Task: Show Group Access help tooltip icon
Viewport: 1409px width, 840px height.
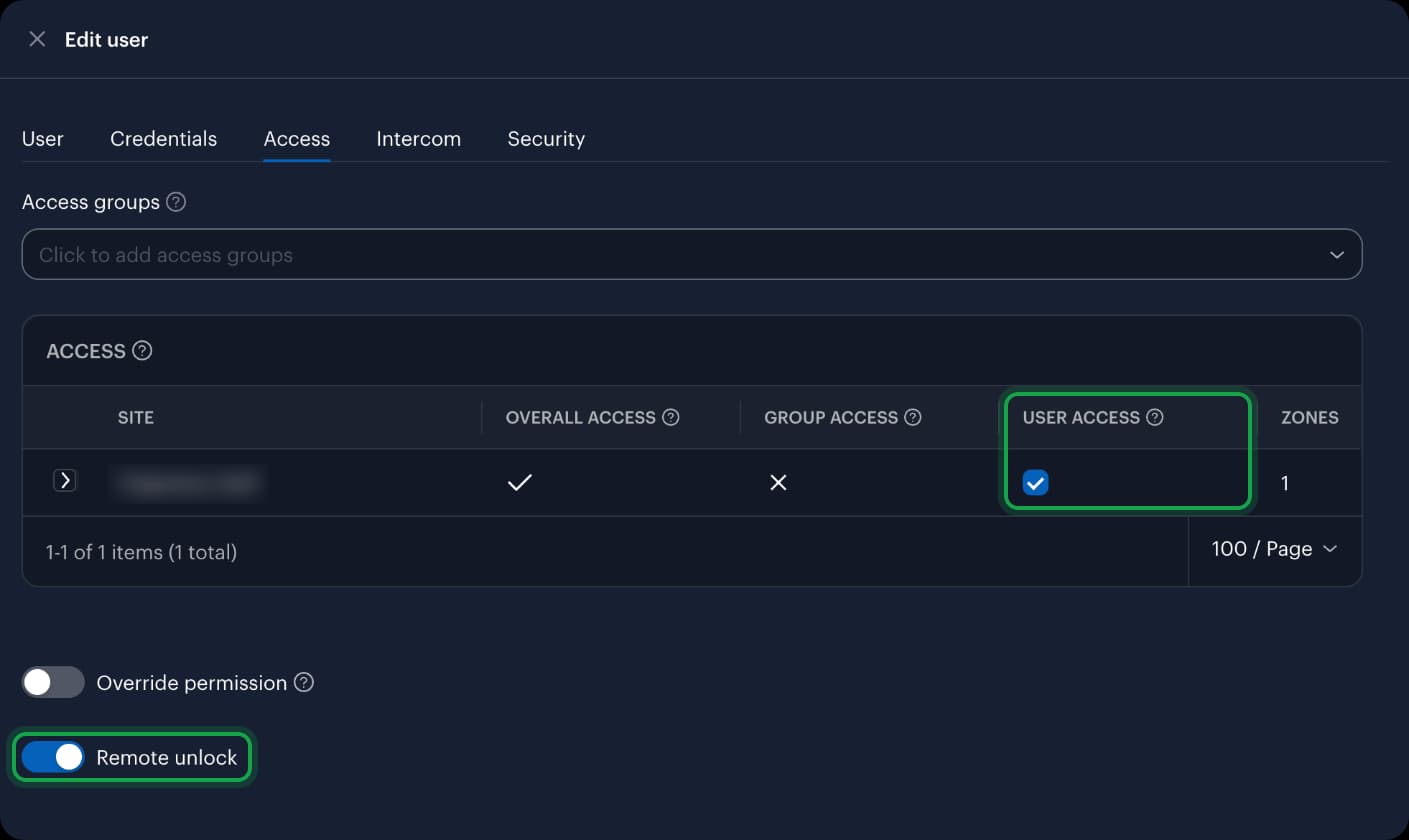Action: point(913,417)
